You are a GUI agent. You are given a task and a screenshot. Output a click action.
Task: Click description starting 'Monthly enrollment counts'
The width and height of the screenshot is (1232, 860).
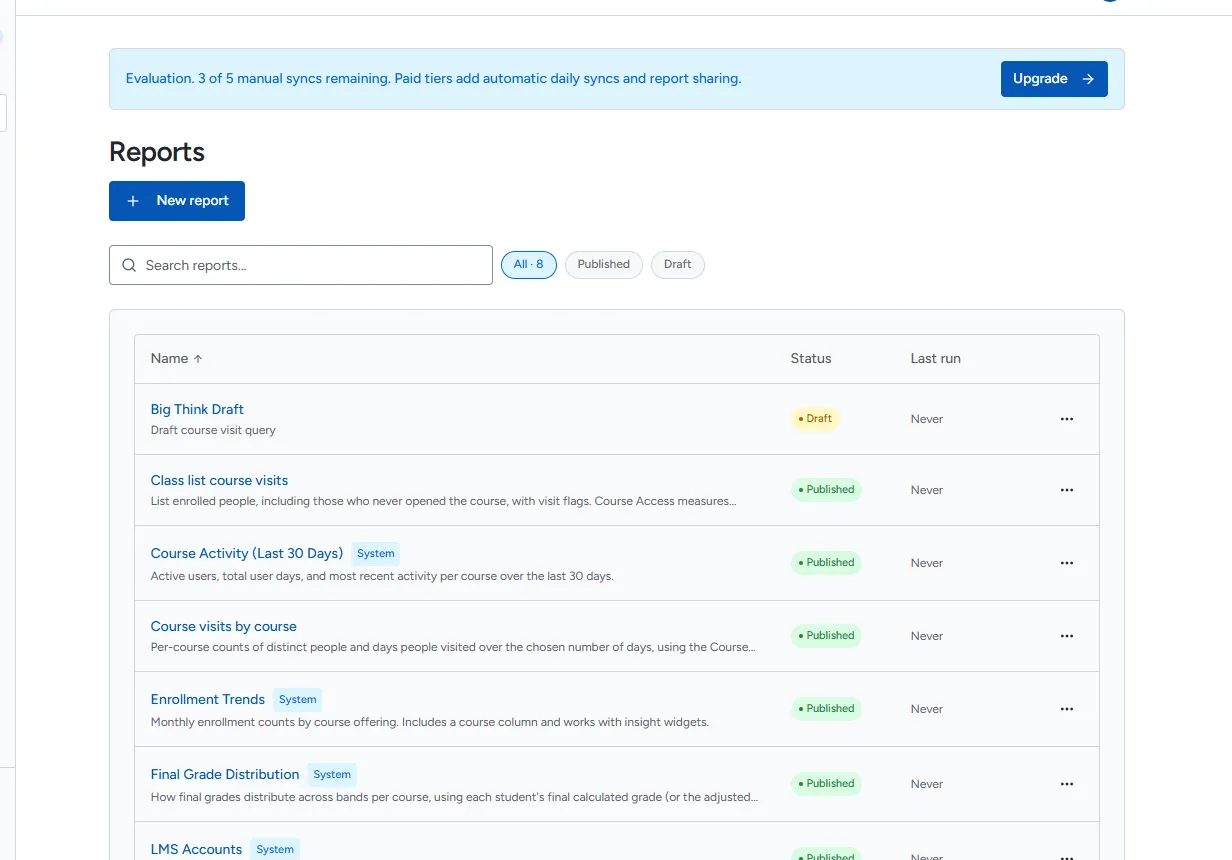430,722
